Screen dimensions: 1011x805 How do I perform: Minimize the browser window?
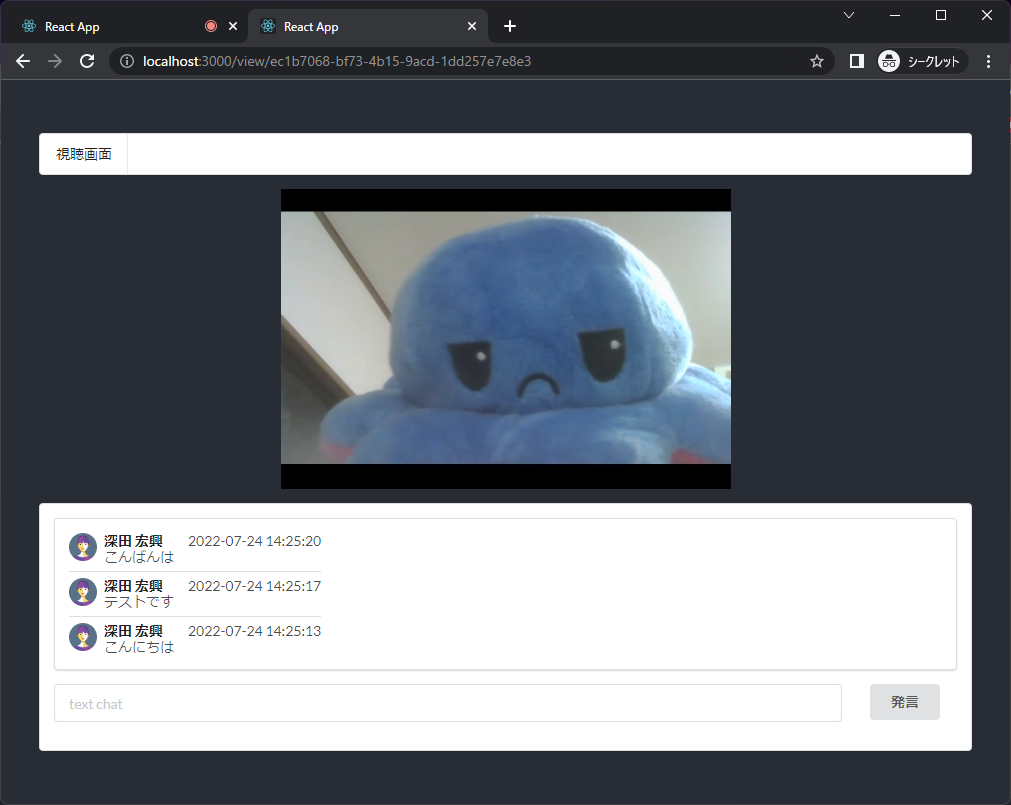pos(895,15)
